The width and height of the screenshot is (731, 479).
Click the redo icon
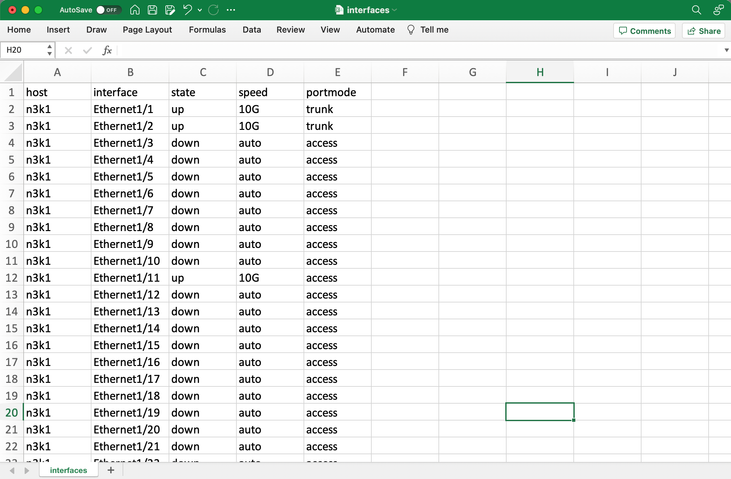[x=214, y=10]
